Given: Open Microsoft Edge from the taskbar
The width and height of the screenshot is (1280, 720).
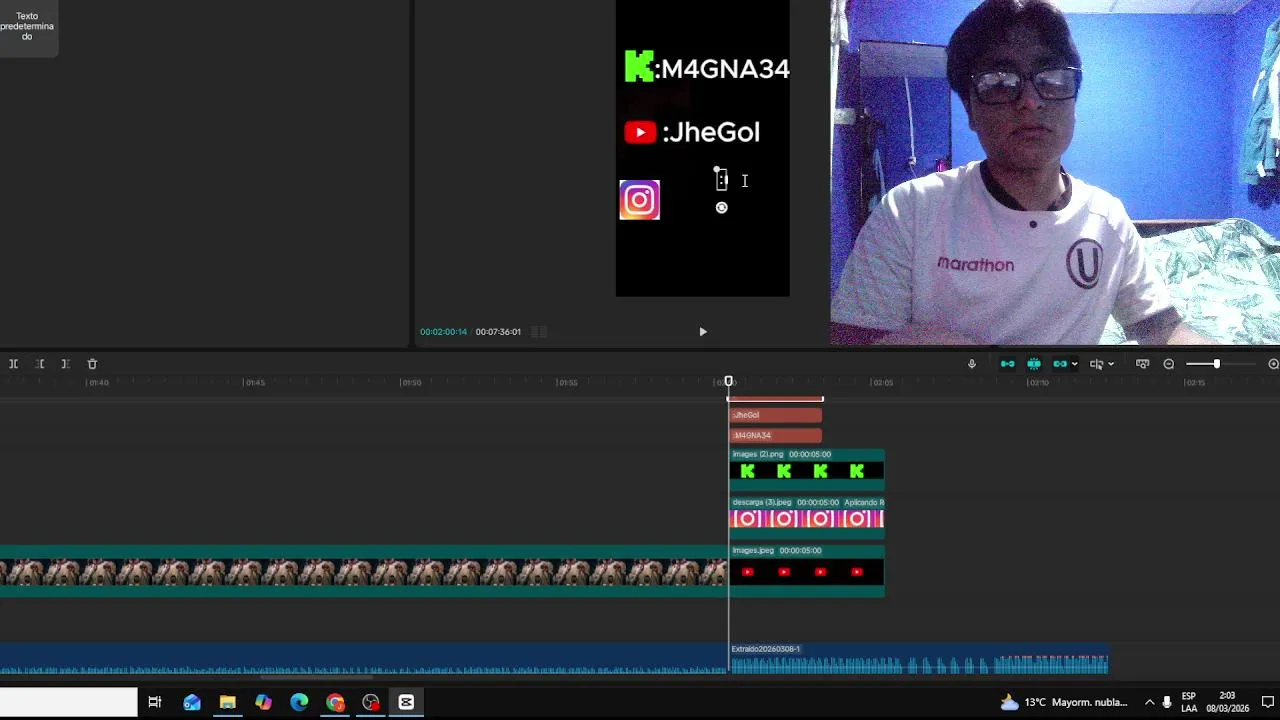Looking at the screenshot, I should pos(299,702).
